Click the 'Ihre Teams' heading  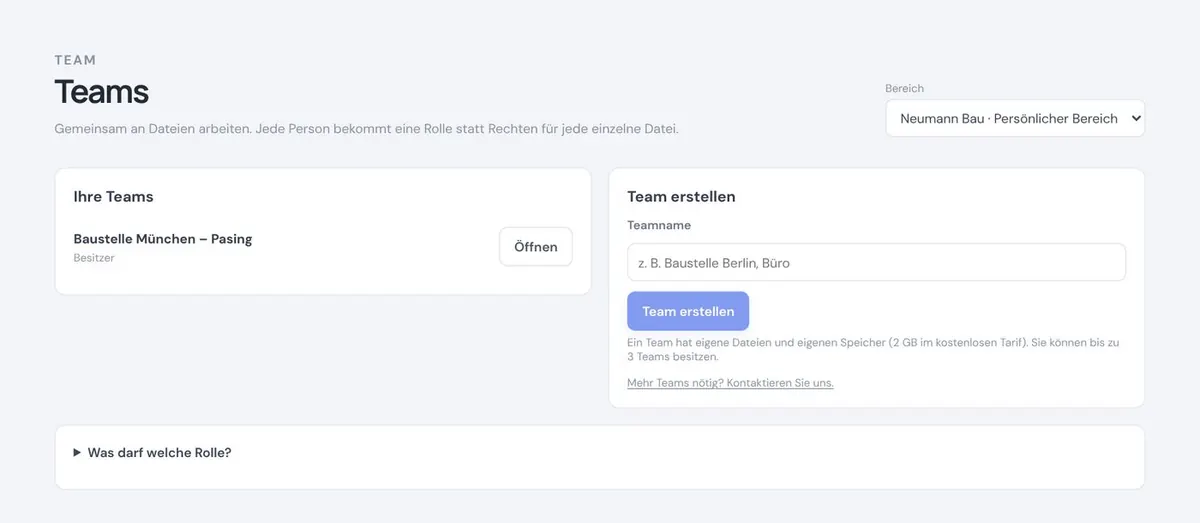113,197
